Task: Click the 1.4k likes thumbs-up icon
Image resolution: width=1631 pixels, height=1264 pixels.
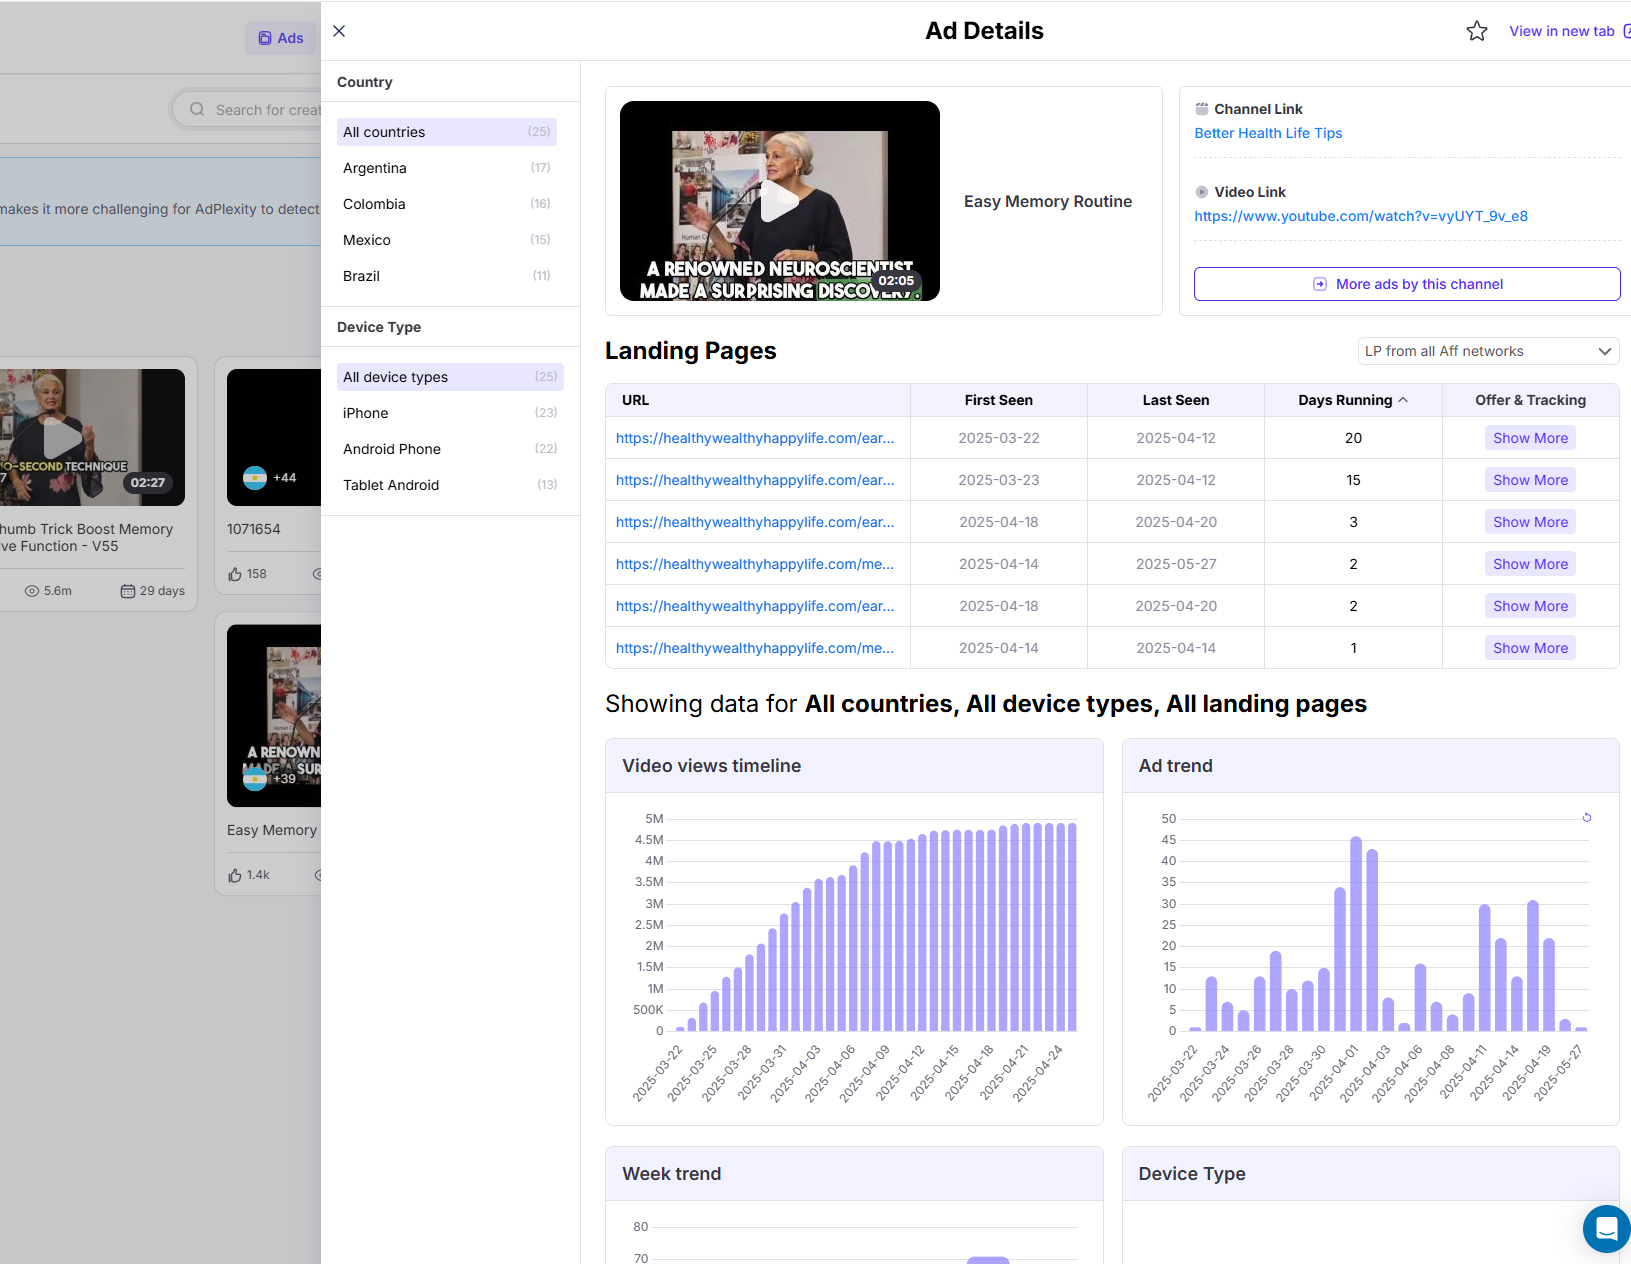Action: click(x=235, y=875)
